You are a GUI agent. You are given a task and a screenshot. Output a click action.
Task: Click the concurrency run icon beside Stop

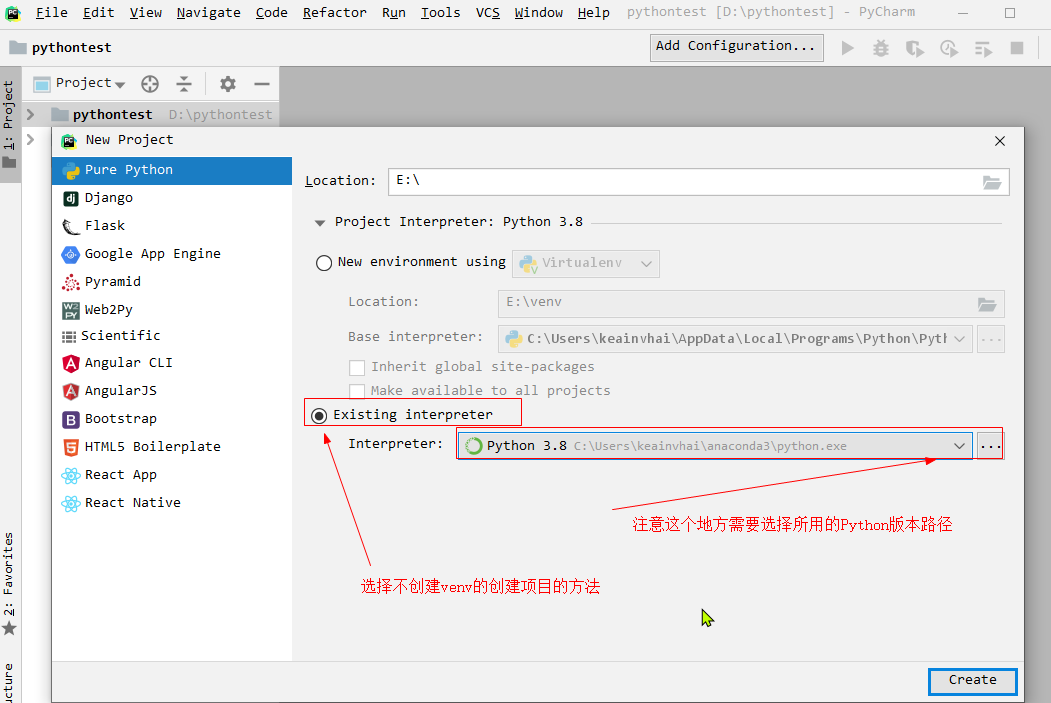pyautogui.click(x=983, y=49)
